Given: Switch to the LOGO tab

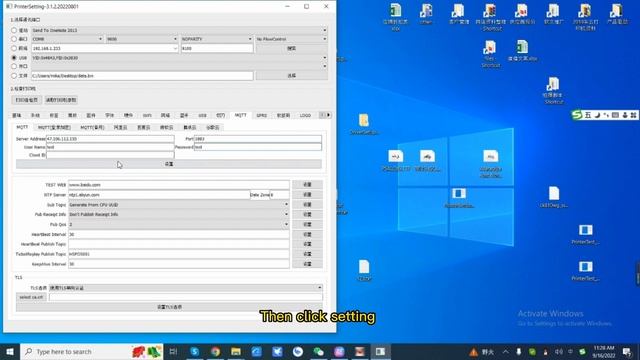Looking at the screenshot, I should [305, 116].
